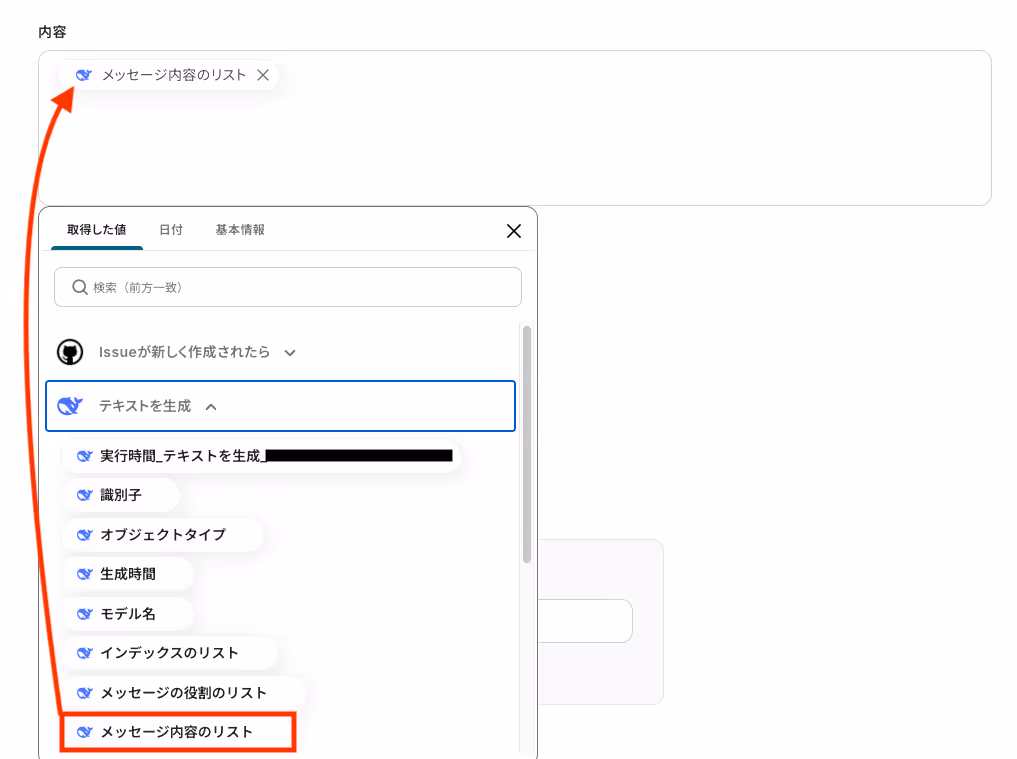Select the メッセージ内容のリスト value in list
This screenshot has width=1017, height=759.
click(178, 732)
